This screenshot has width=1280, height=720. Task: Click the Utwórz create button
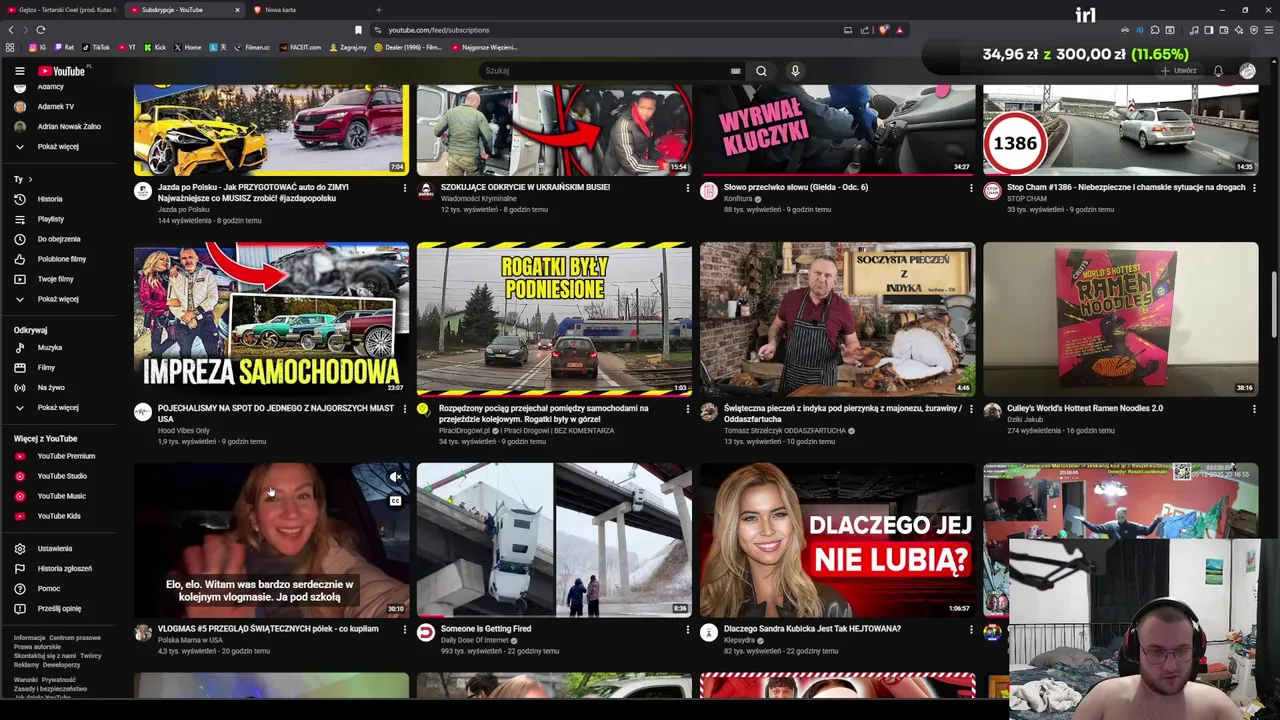click(x=1179, y=71)
